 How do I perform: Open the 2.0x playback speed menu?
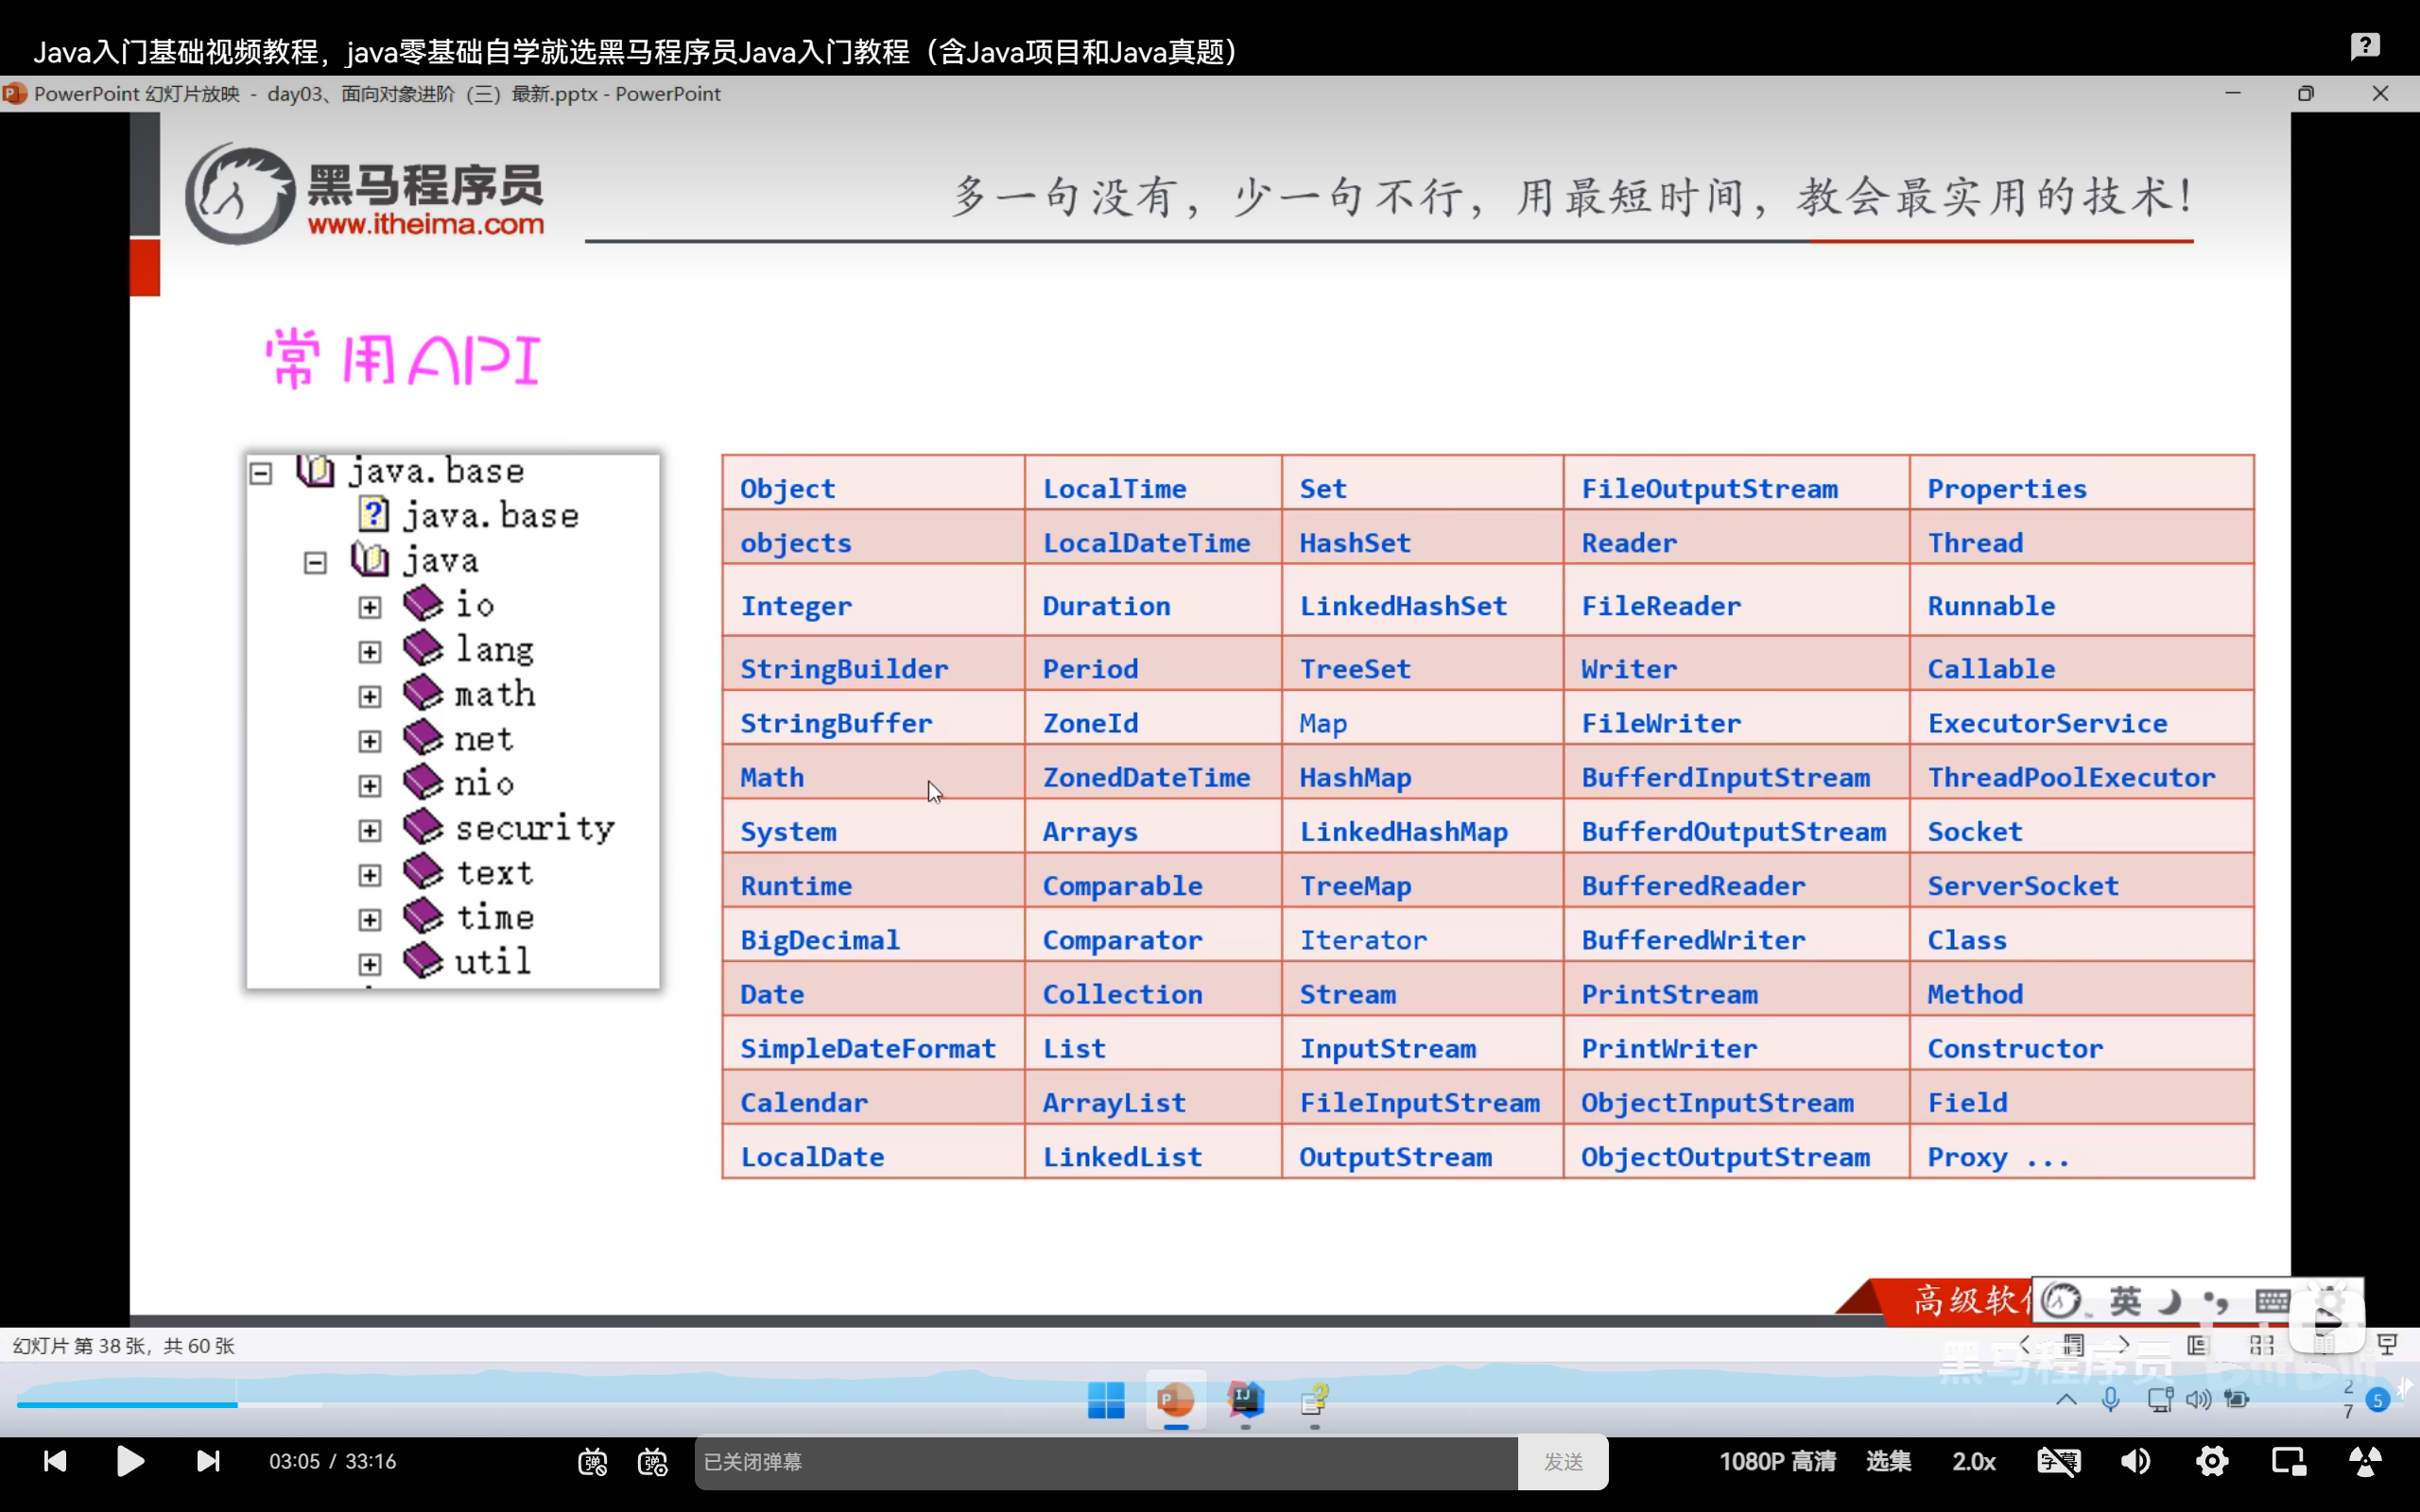[1974, 1461]
